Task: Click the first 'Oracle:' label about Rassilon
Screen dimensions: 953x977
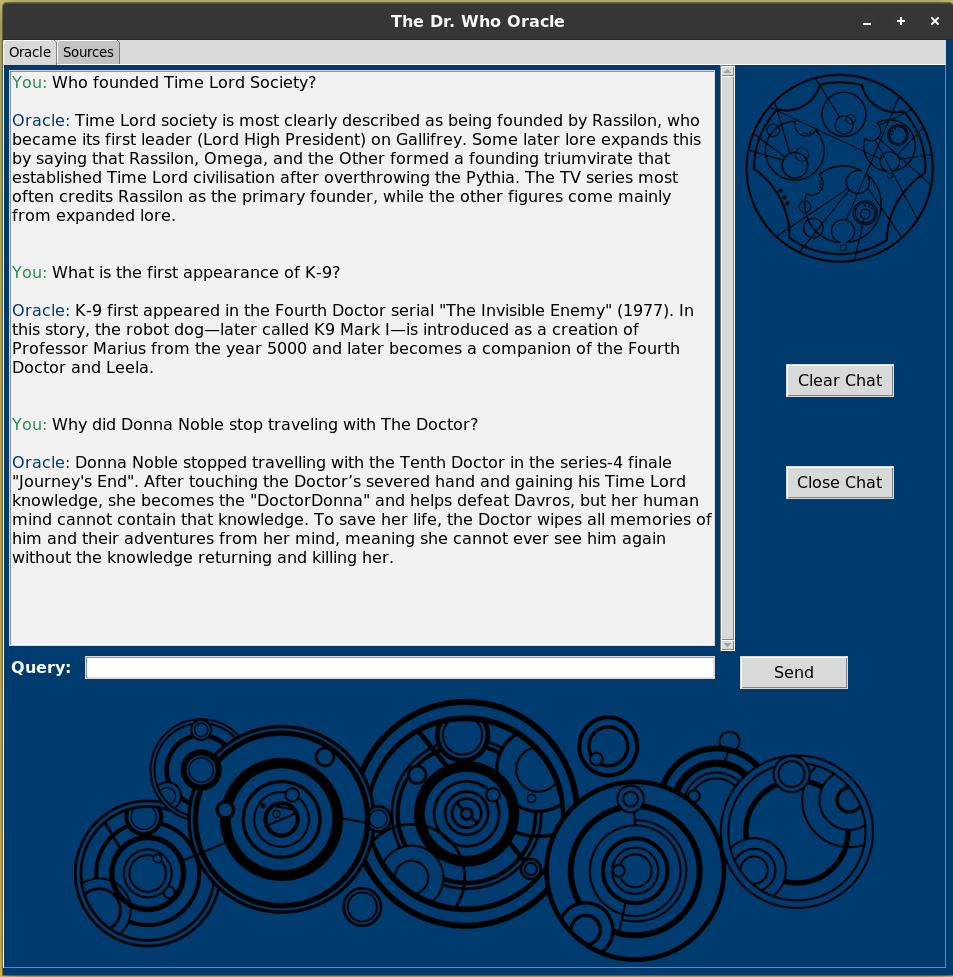Action: [x=41, y=121]
